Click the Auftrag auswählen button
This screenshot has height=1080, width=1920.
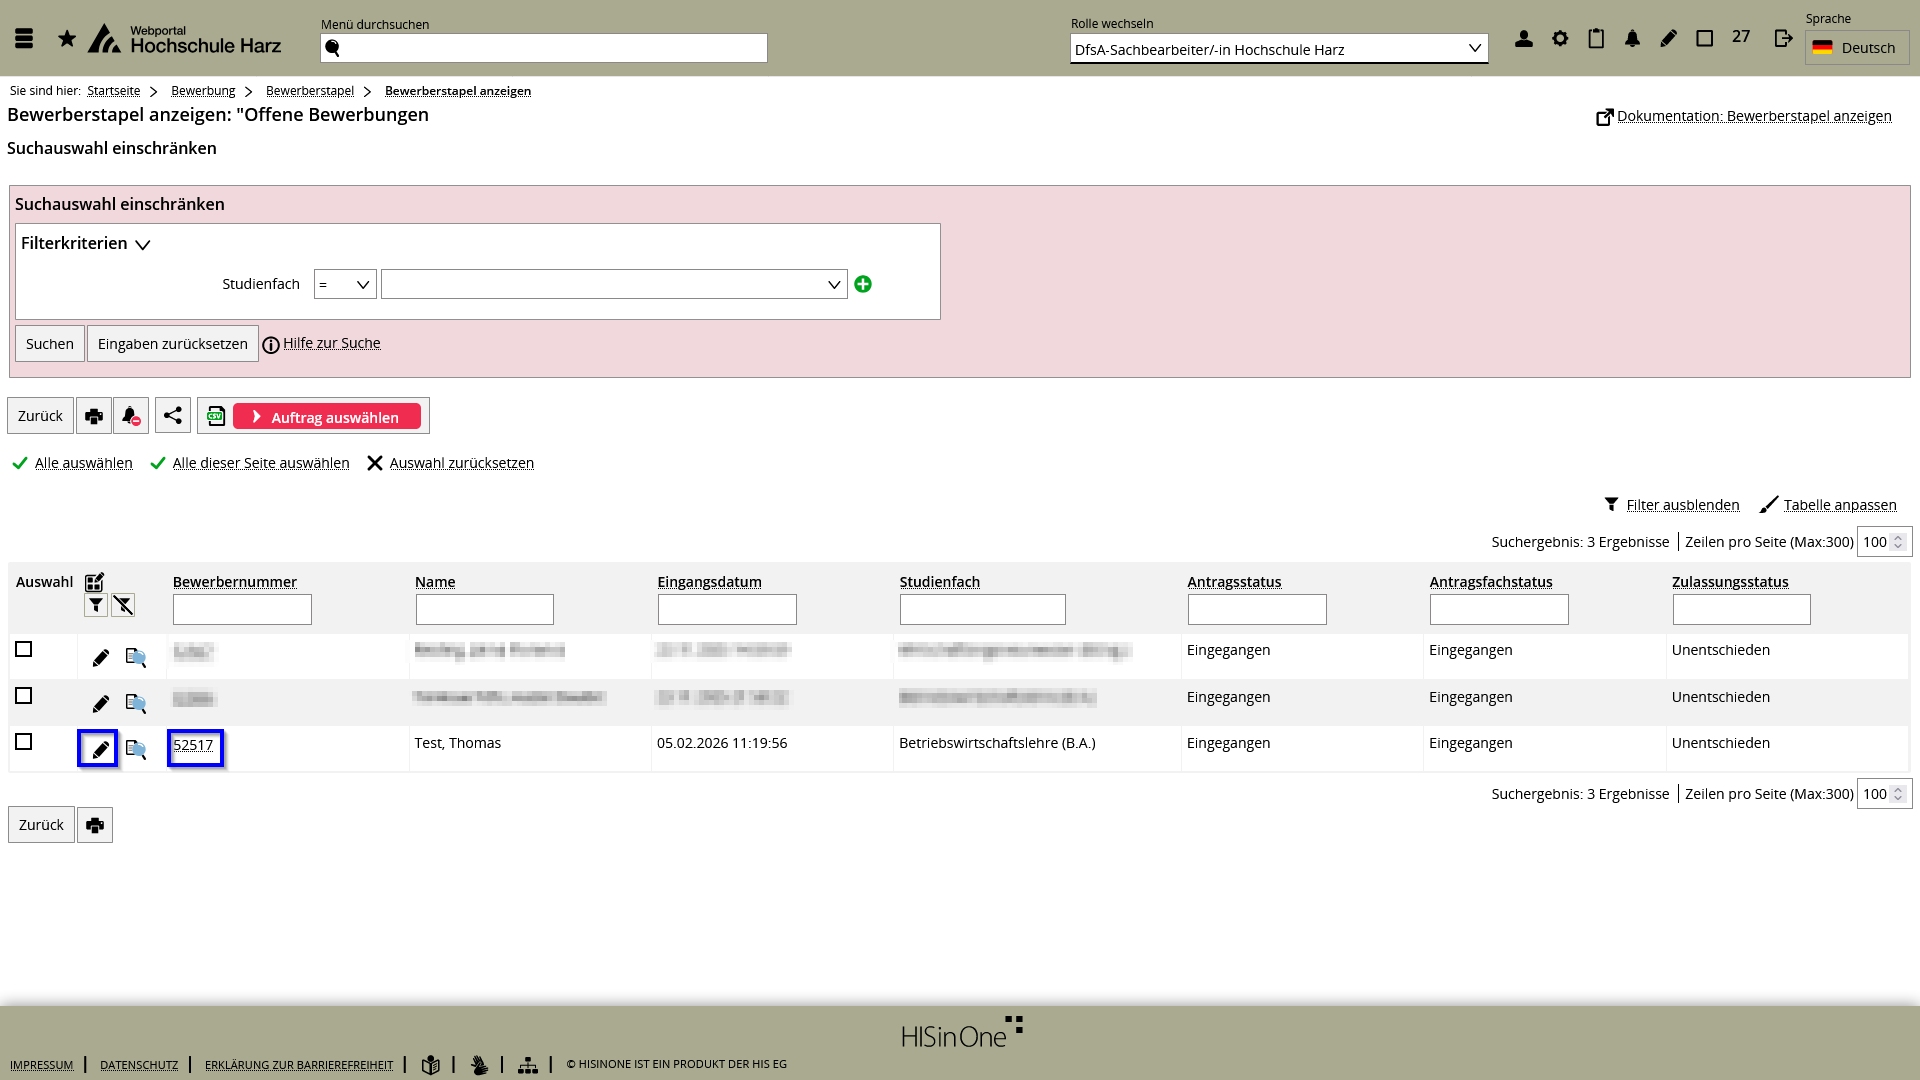pos(327,417)
